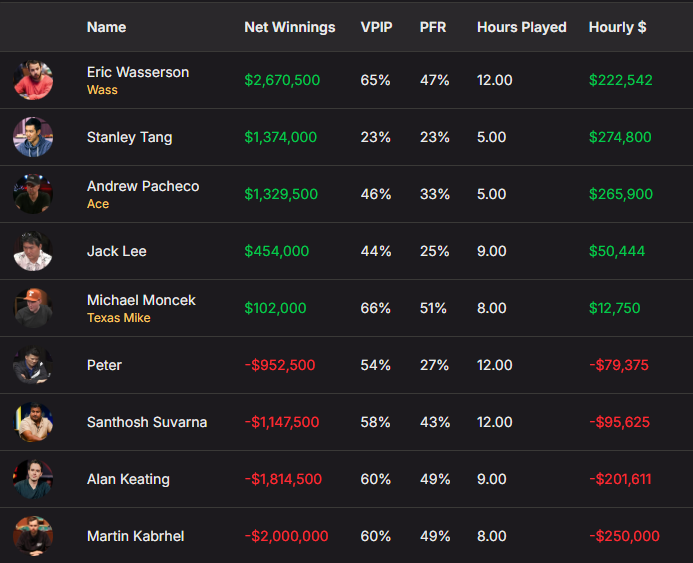Image resolution: width=693 pixels, height=563 pixels.
Task: Sort by the Name column header
Action: point(107,27)
